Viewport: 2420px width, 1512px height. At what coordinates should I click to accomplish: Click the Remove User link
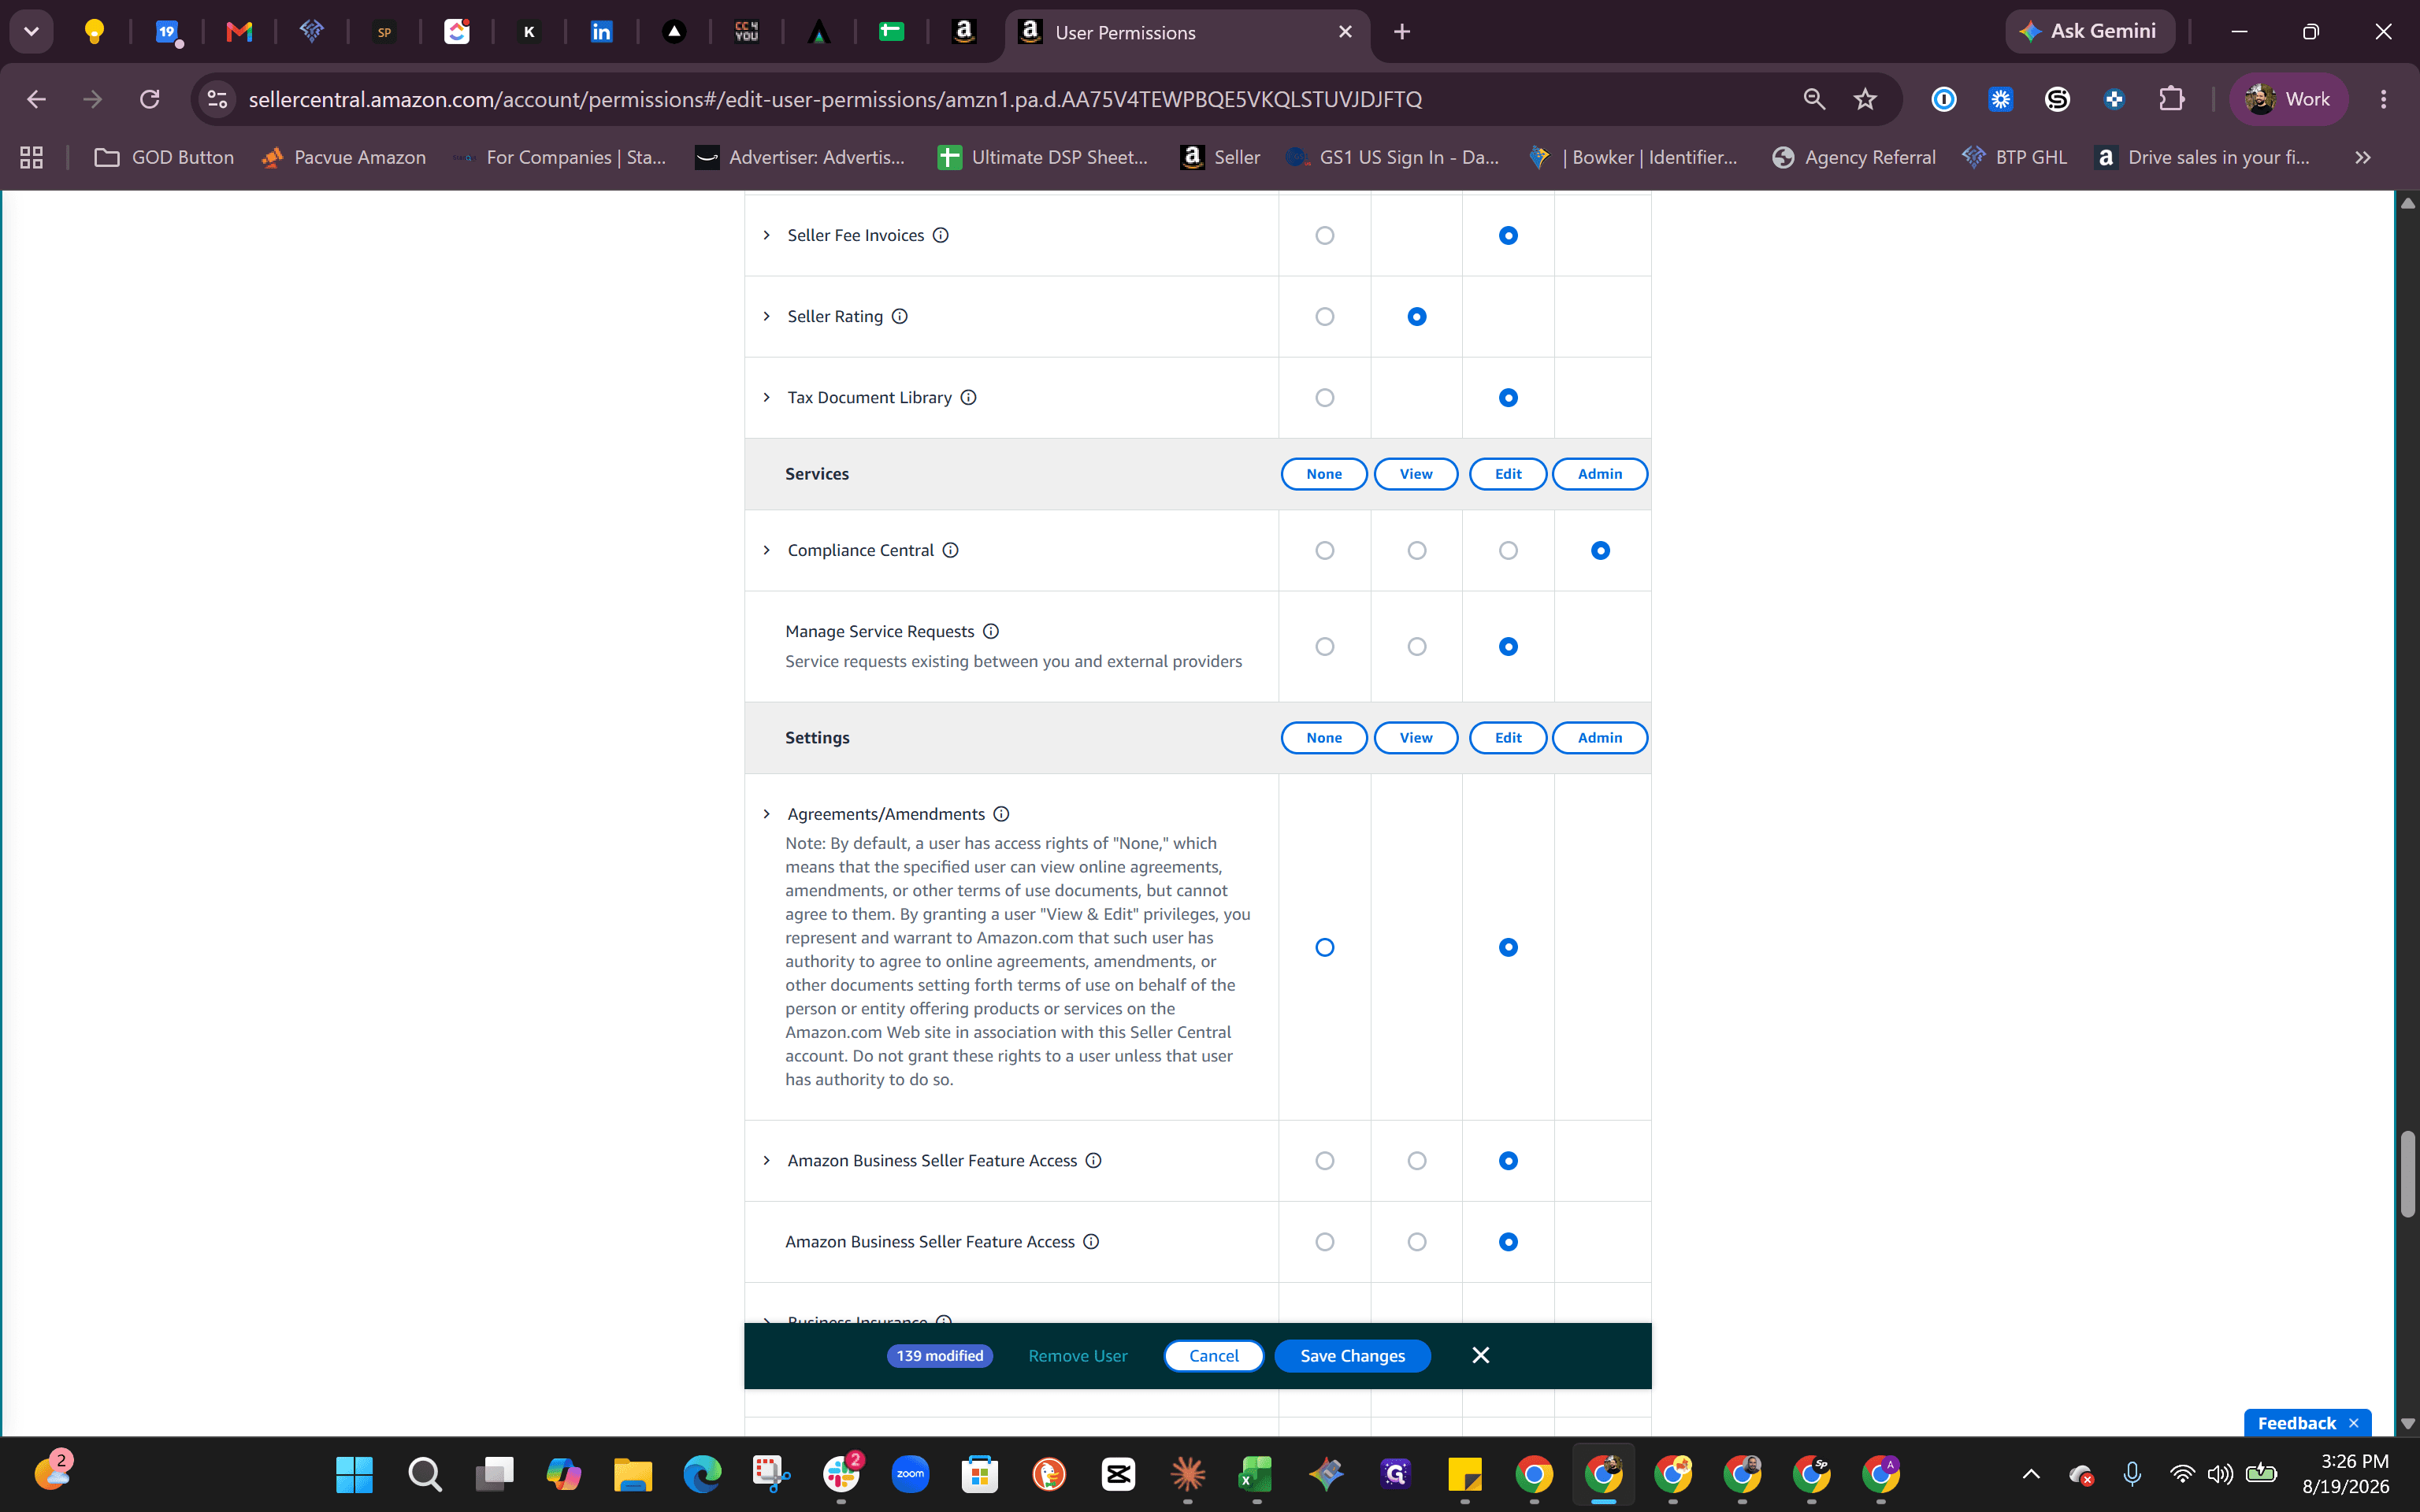point(1078,1356)
